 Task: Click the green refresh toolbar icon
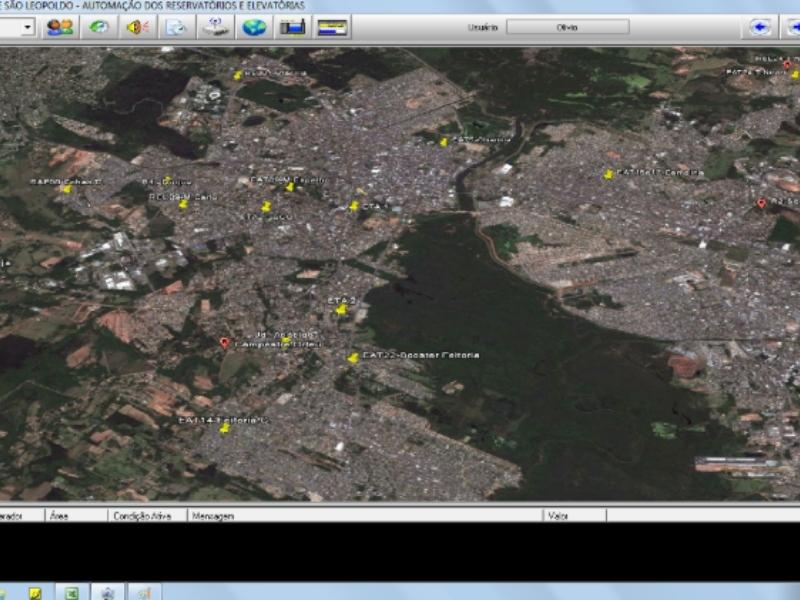pyautogui.click(x=98, y=27)
